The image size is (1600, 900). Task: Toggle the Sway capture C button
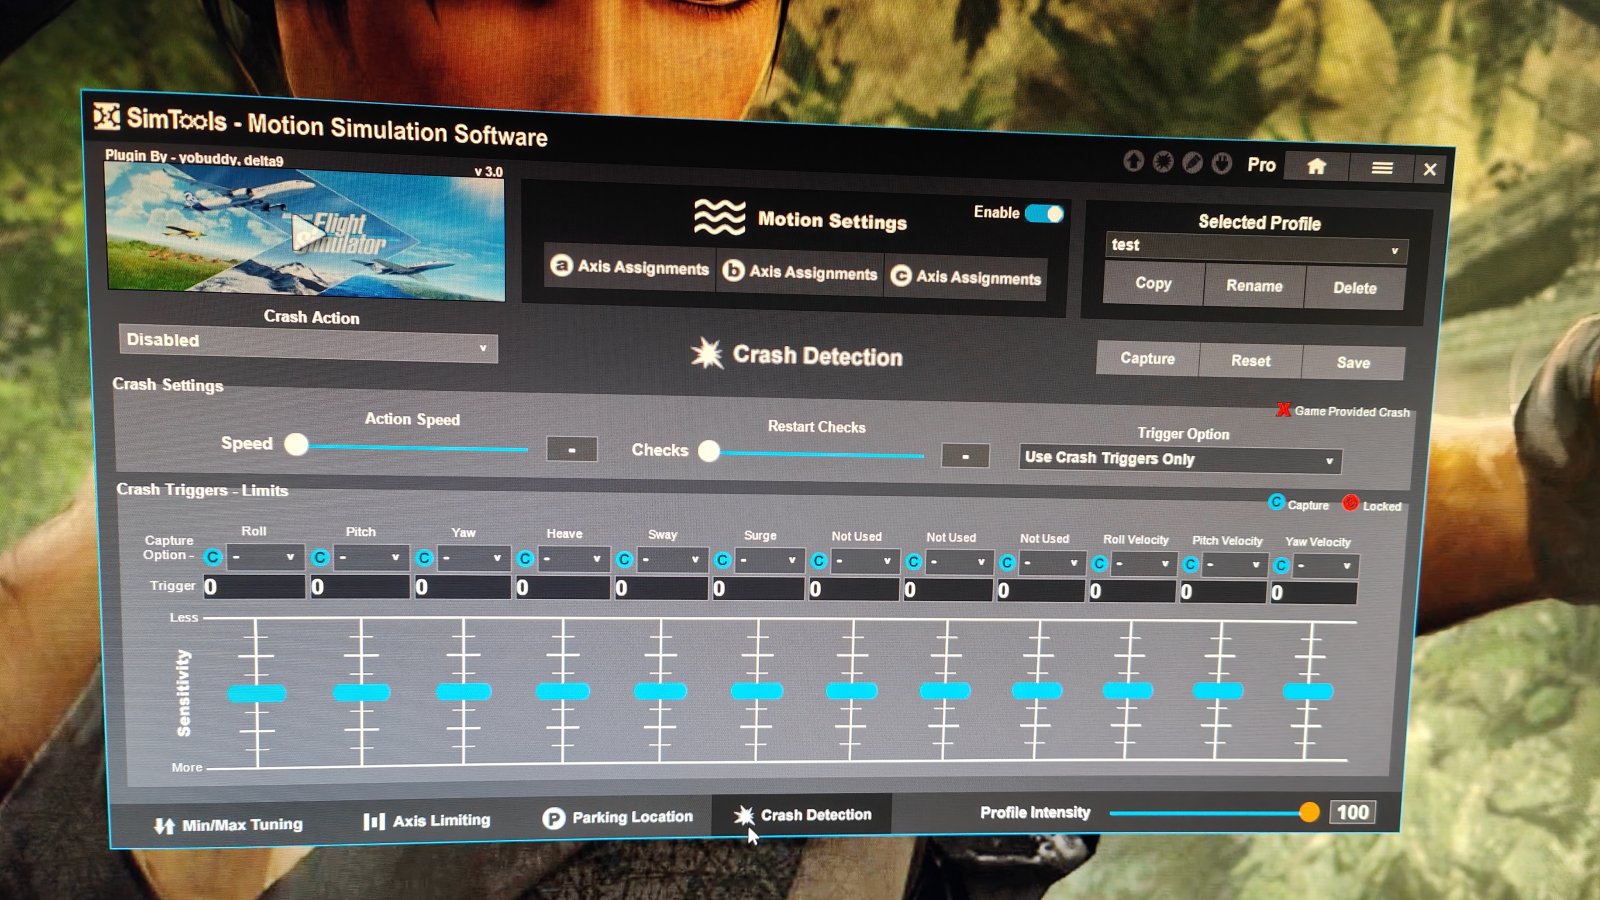click(x=624, y=560)
